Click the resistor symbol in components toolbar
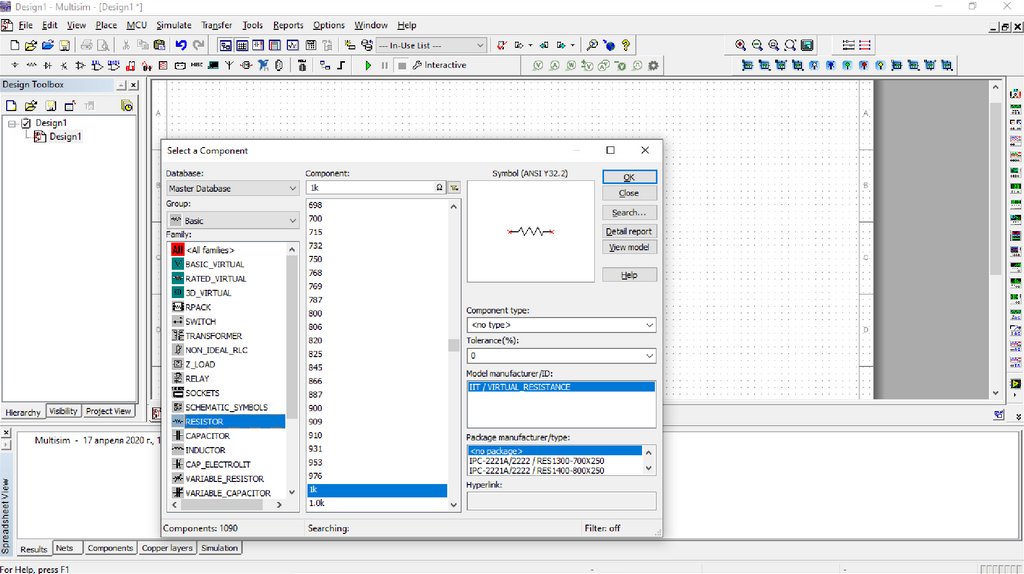Image resolution: width=1024 pixels, height=574 pixels. click(31, 65)
